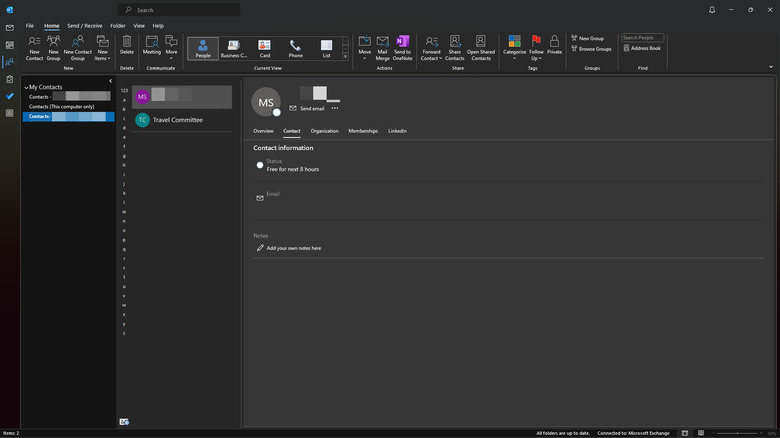
Task: Click the Search People input field
Action: point(642,38)
